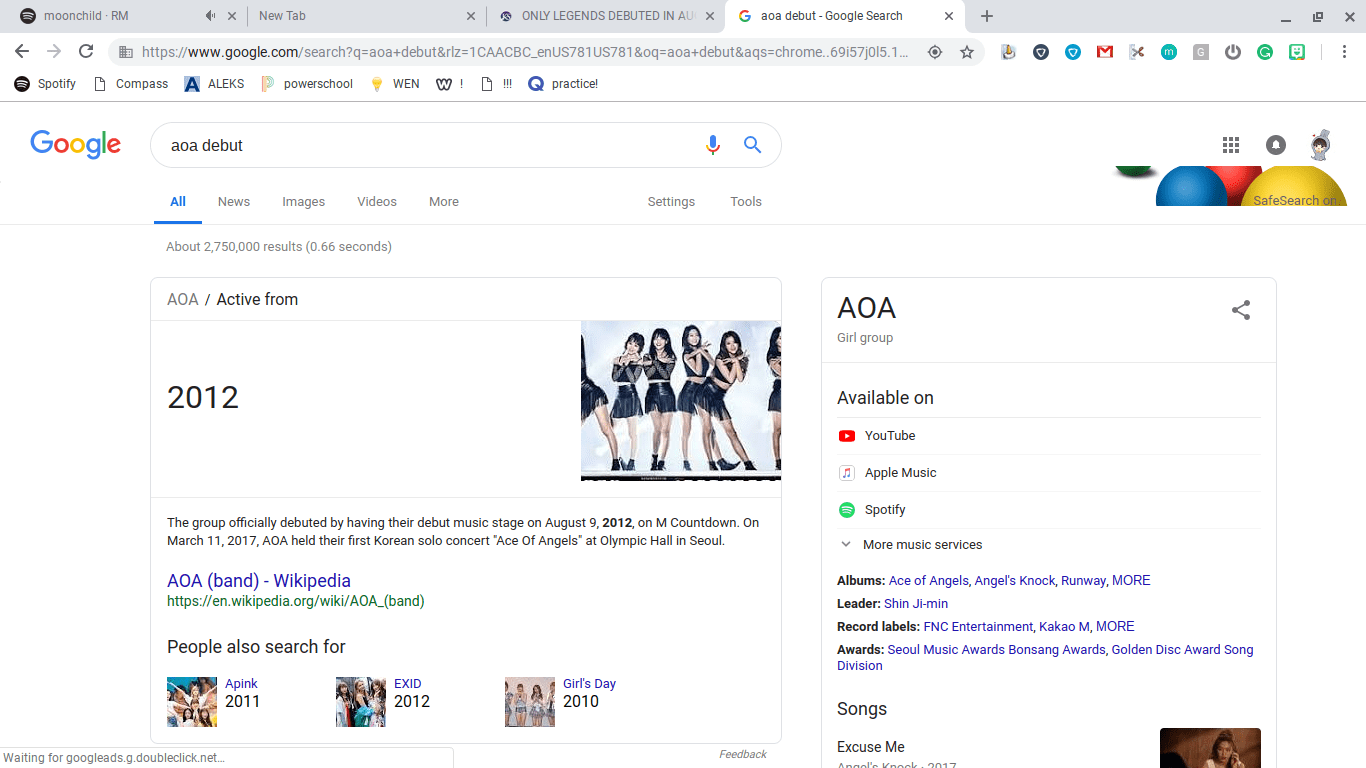This screenshot has width=1366, height=768.
Task: Share the AOA knowledge panel
Action: point(1241,310)
